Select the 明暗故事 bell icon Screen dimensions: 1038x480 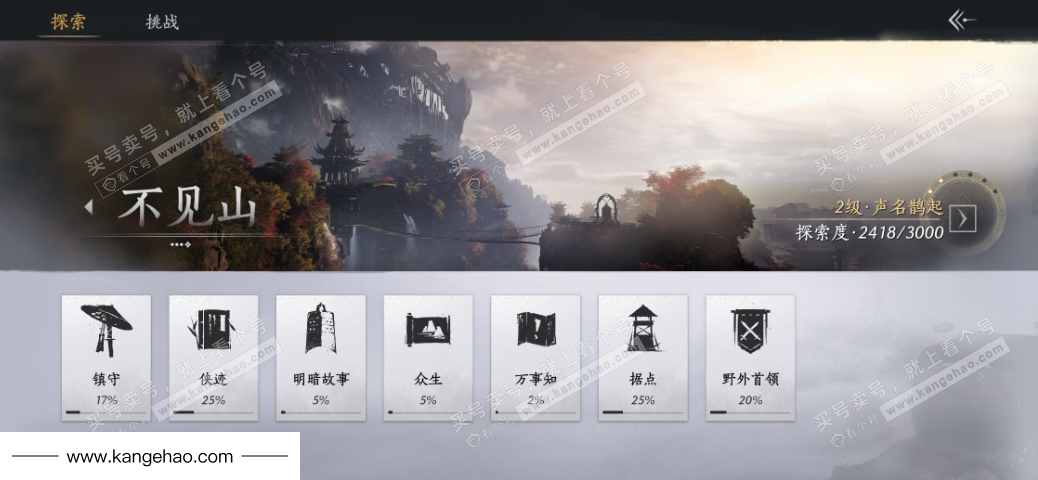tap(320, 328)
